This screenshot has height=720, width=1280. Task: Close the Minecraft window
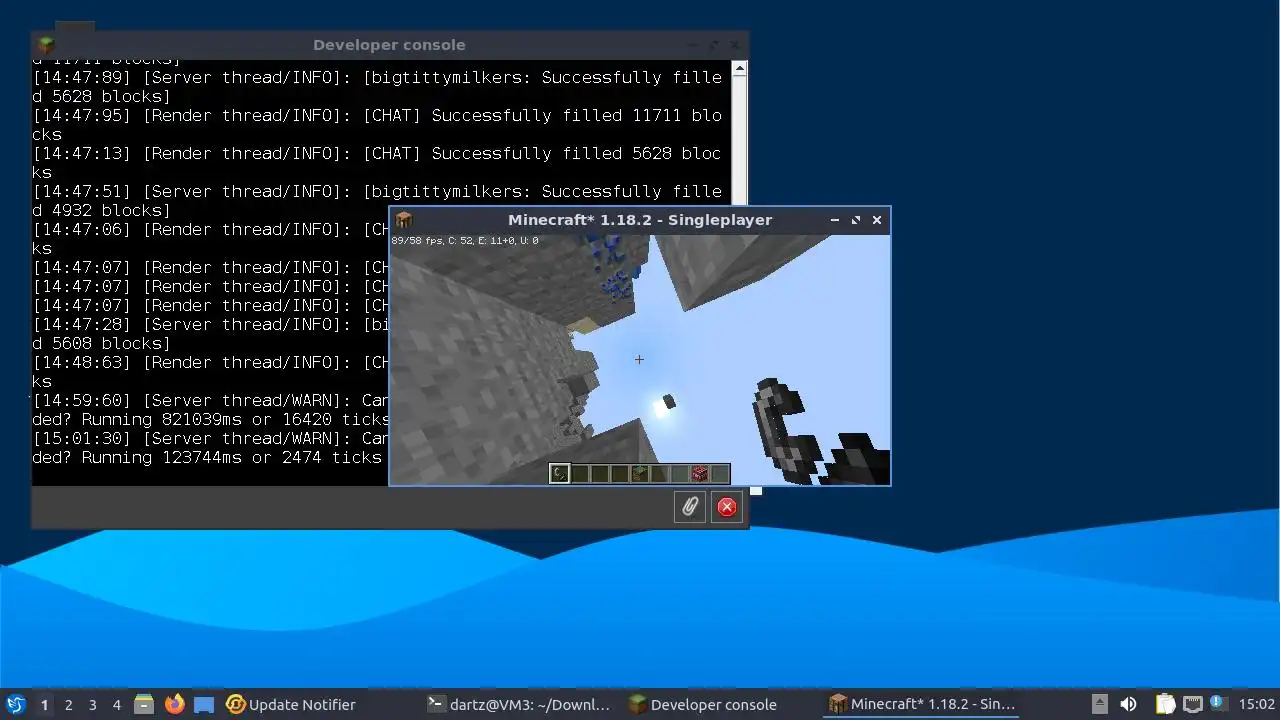[x=877, y=220]
